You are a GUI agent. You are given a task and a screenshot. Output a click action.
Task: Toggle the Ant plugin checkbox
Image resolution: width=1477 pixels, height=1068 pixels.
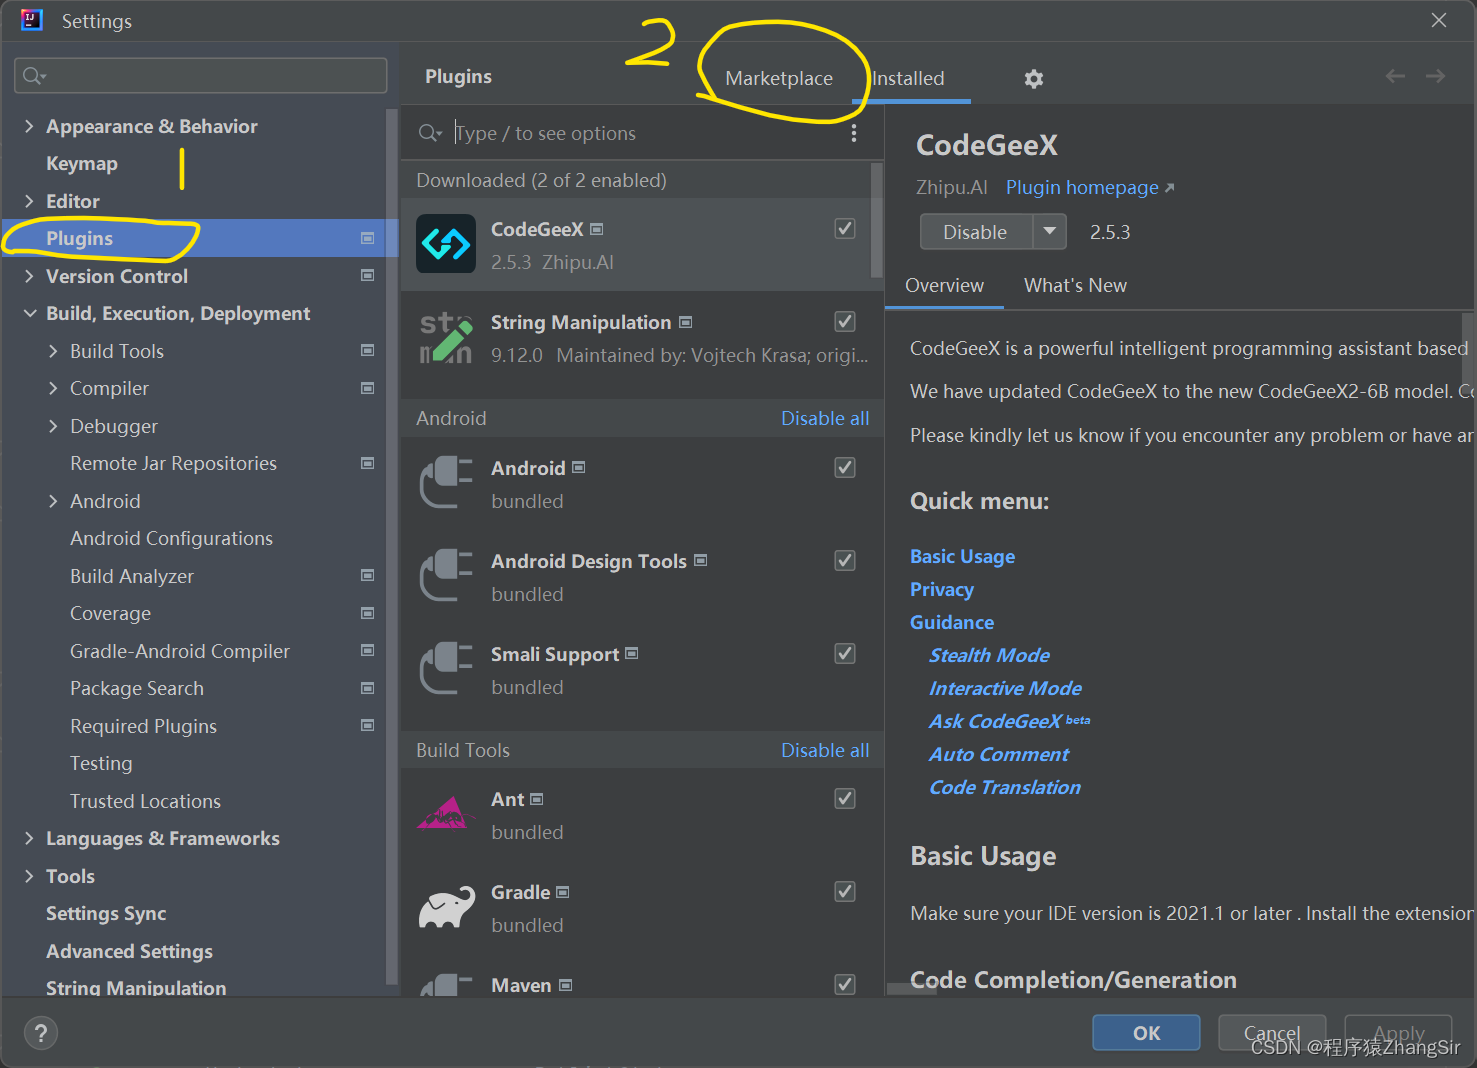point(845,798)
